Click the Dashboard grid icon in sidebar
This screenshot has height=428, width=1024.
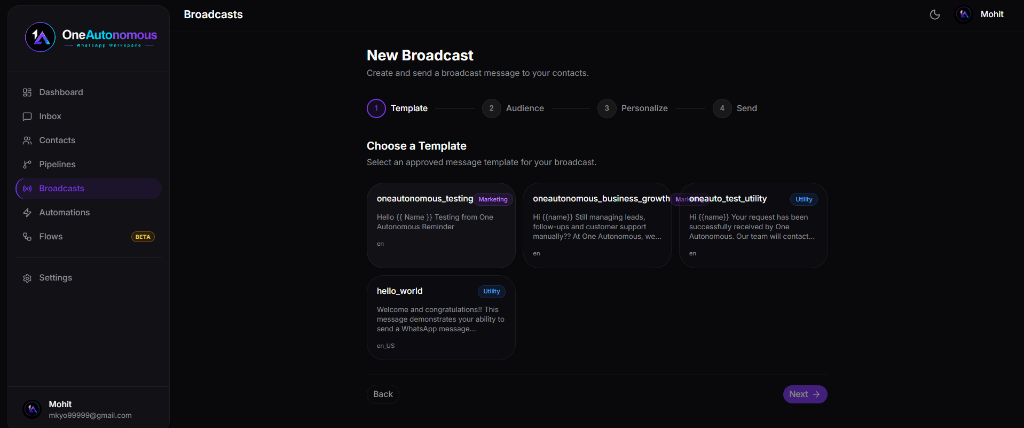coord(27,92)
